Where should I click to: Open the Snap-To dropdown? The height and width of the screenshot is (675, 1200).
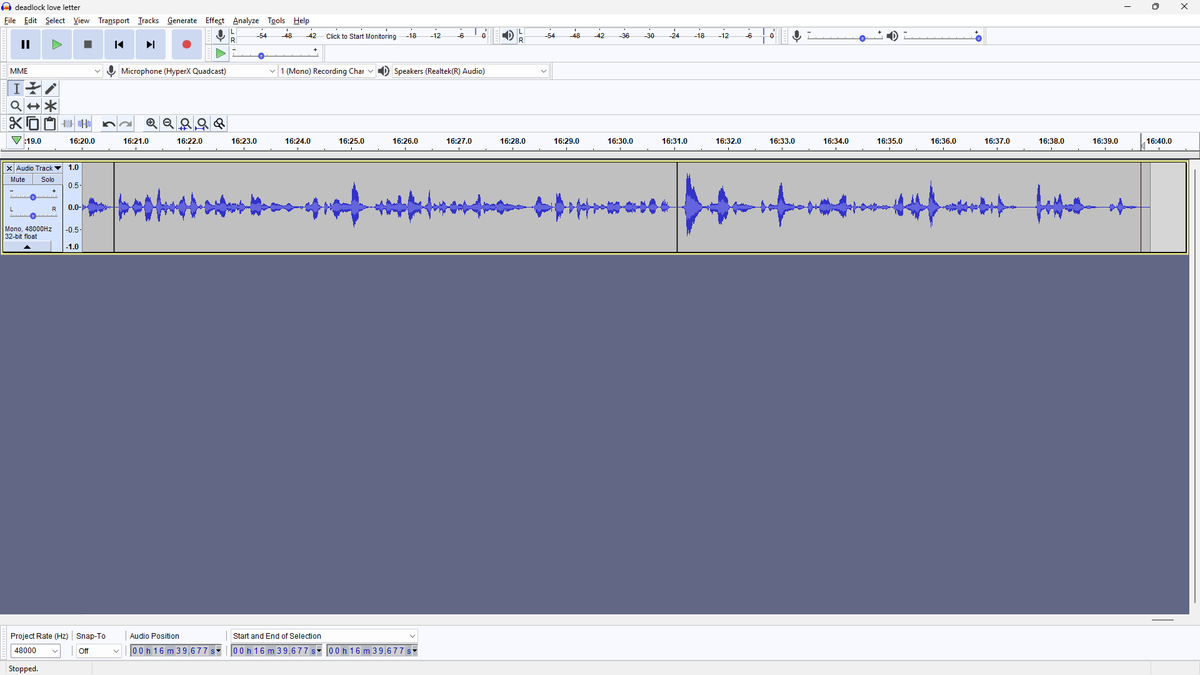pyautogui.click(x=99, y=651)
